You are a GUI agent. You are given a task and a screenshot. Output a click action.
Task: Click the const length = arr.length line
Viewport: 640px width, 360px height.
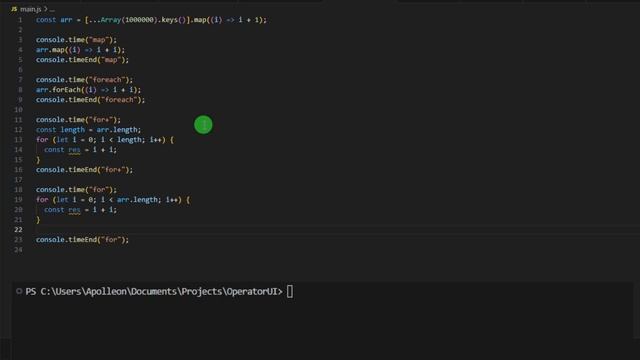[x=88, y=130]
